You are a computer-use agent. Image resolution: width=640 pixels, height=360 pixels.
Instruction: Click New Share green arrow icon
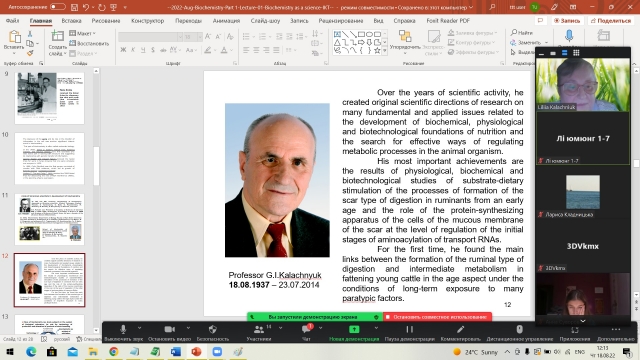354,329
